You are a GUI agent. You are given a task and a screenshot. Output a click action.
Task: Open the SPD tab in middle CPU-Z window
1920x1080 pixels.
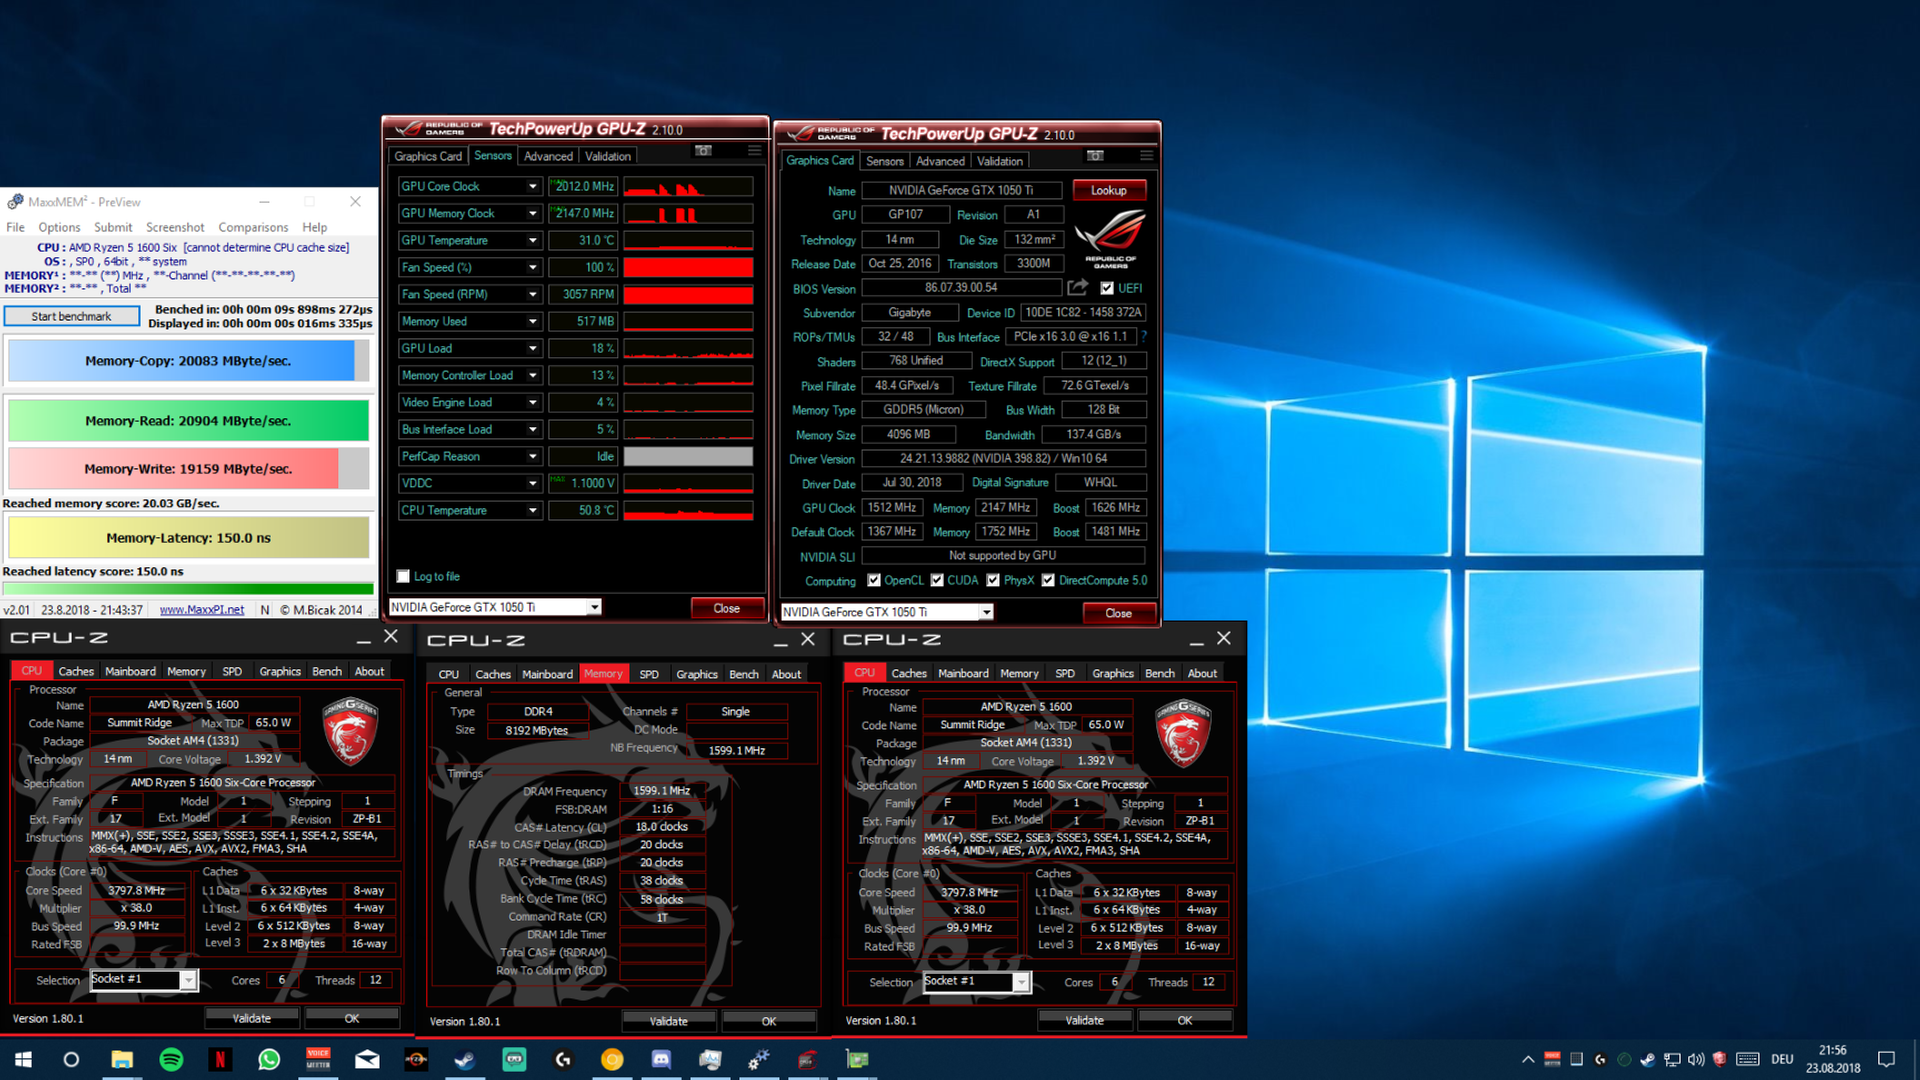tap(649, 674)
